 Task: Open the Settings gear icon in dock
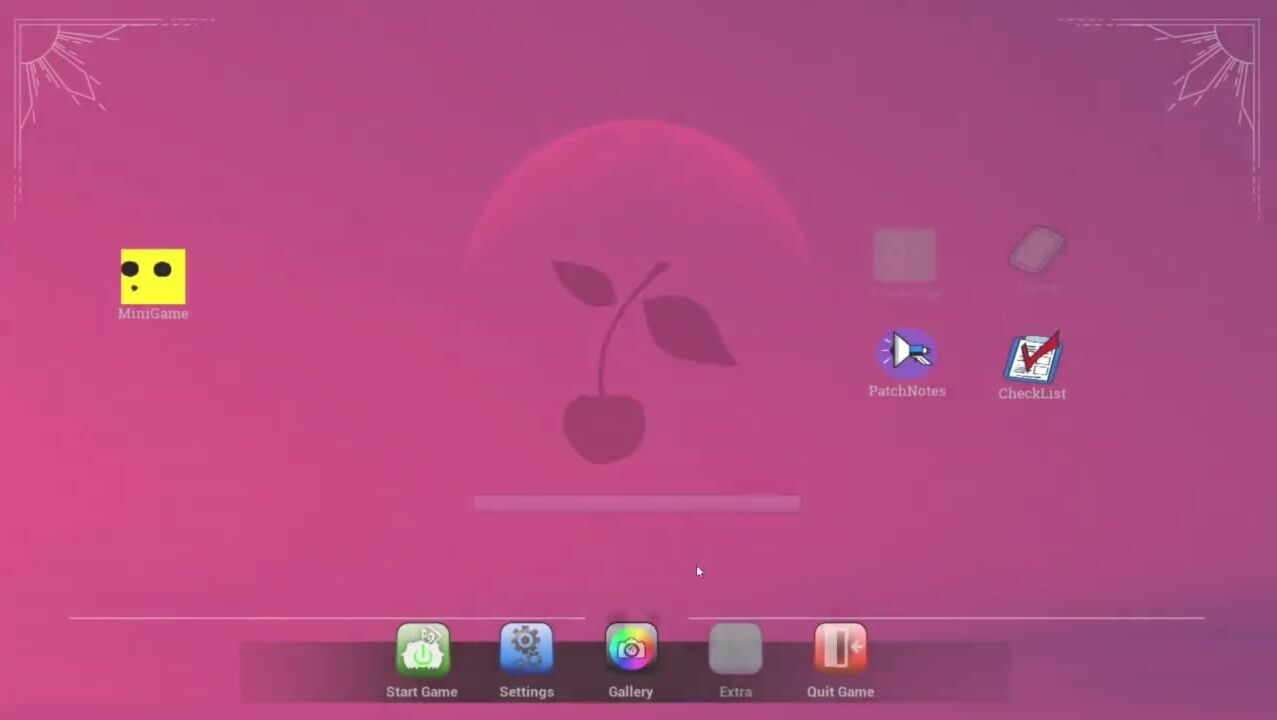[x=526, y=649]
